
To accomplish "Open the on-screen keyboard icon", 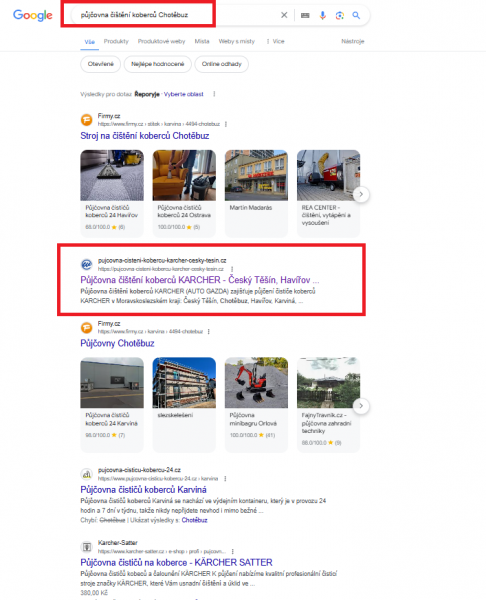I will [x=305, y=15].
